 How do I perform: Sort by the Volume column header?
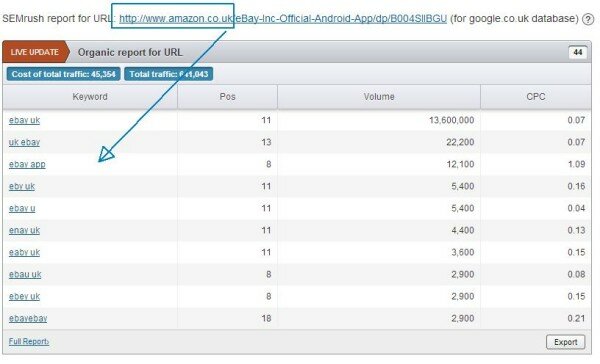(x=379, y=97)
